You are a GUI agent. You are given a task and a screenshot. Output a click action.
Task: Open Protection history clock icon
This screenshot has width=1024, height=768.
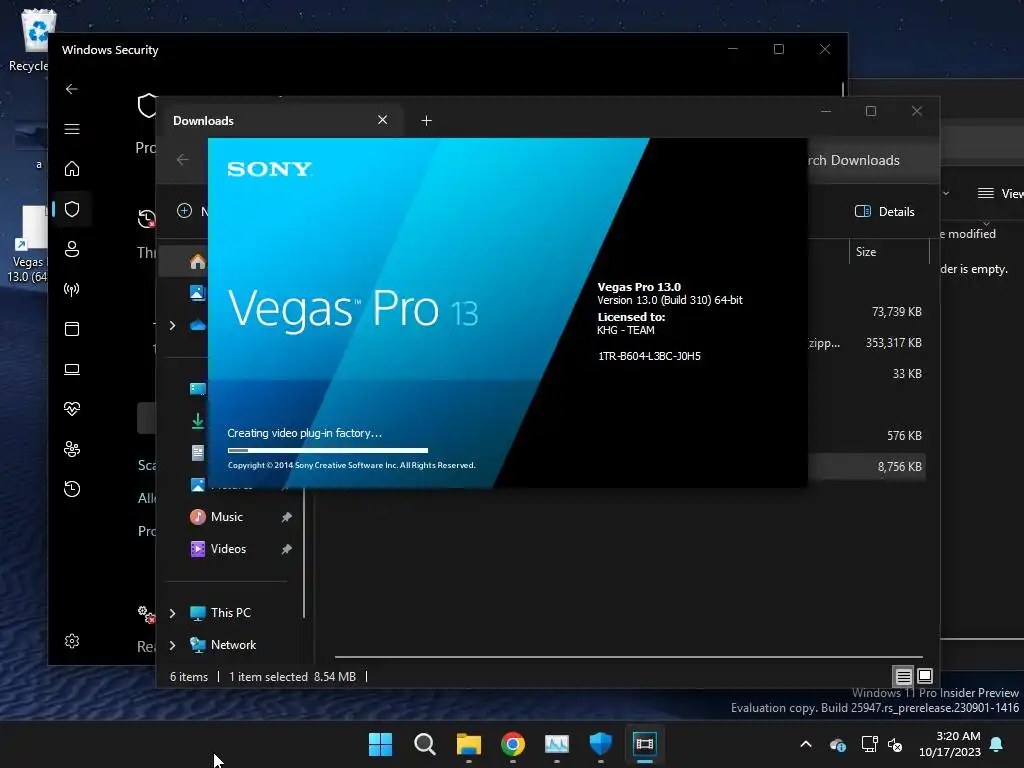coord(72,488)
